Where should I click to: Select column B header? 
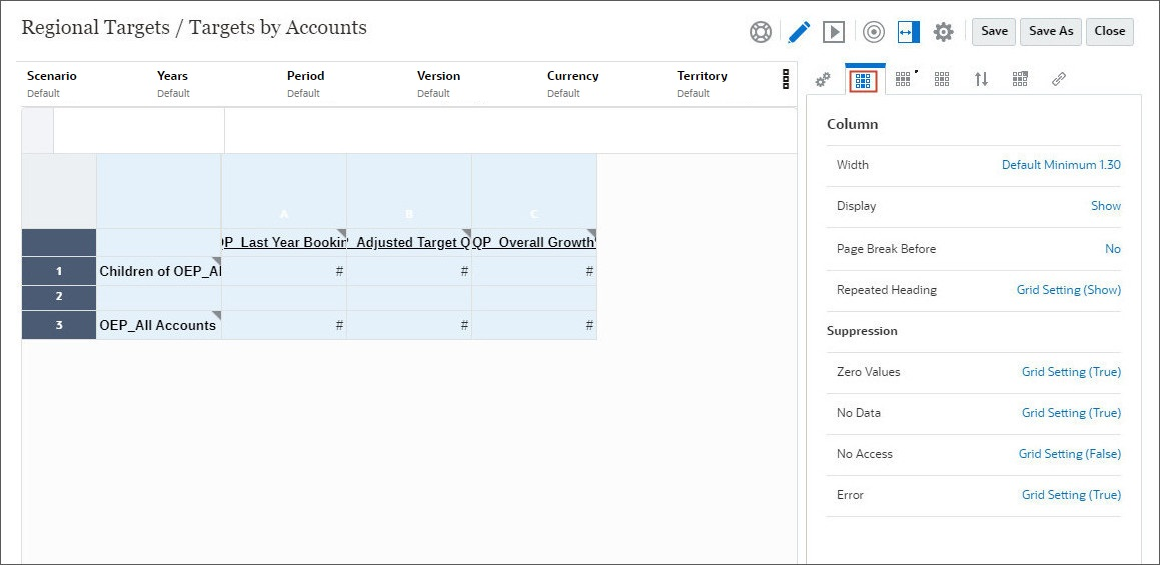pyautogui.click(x=408, y=192)
